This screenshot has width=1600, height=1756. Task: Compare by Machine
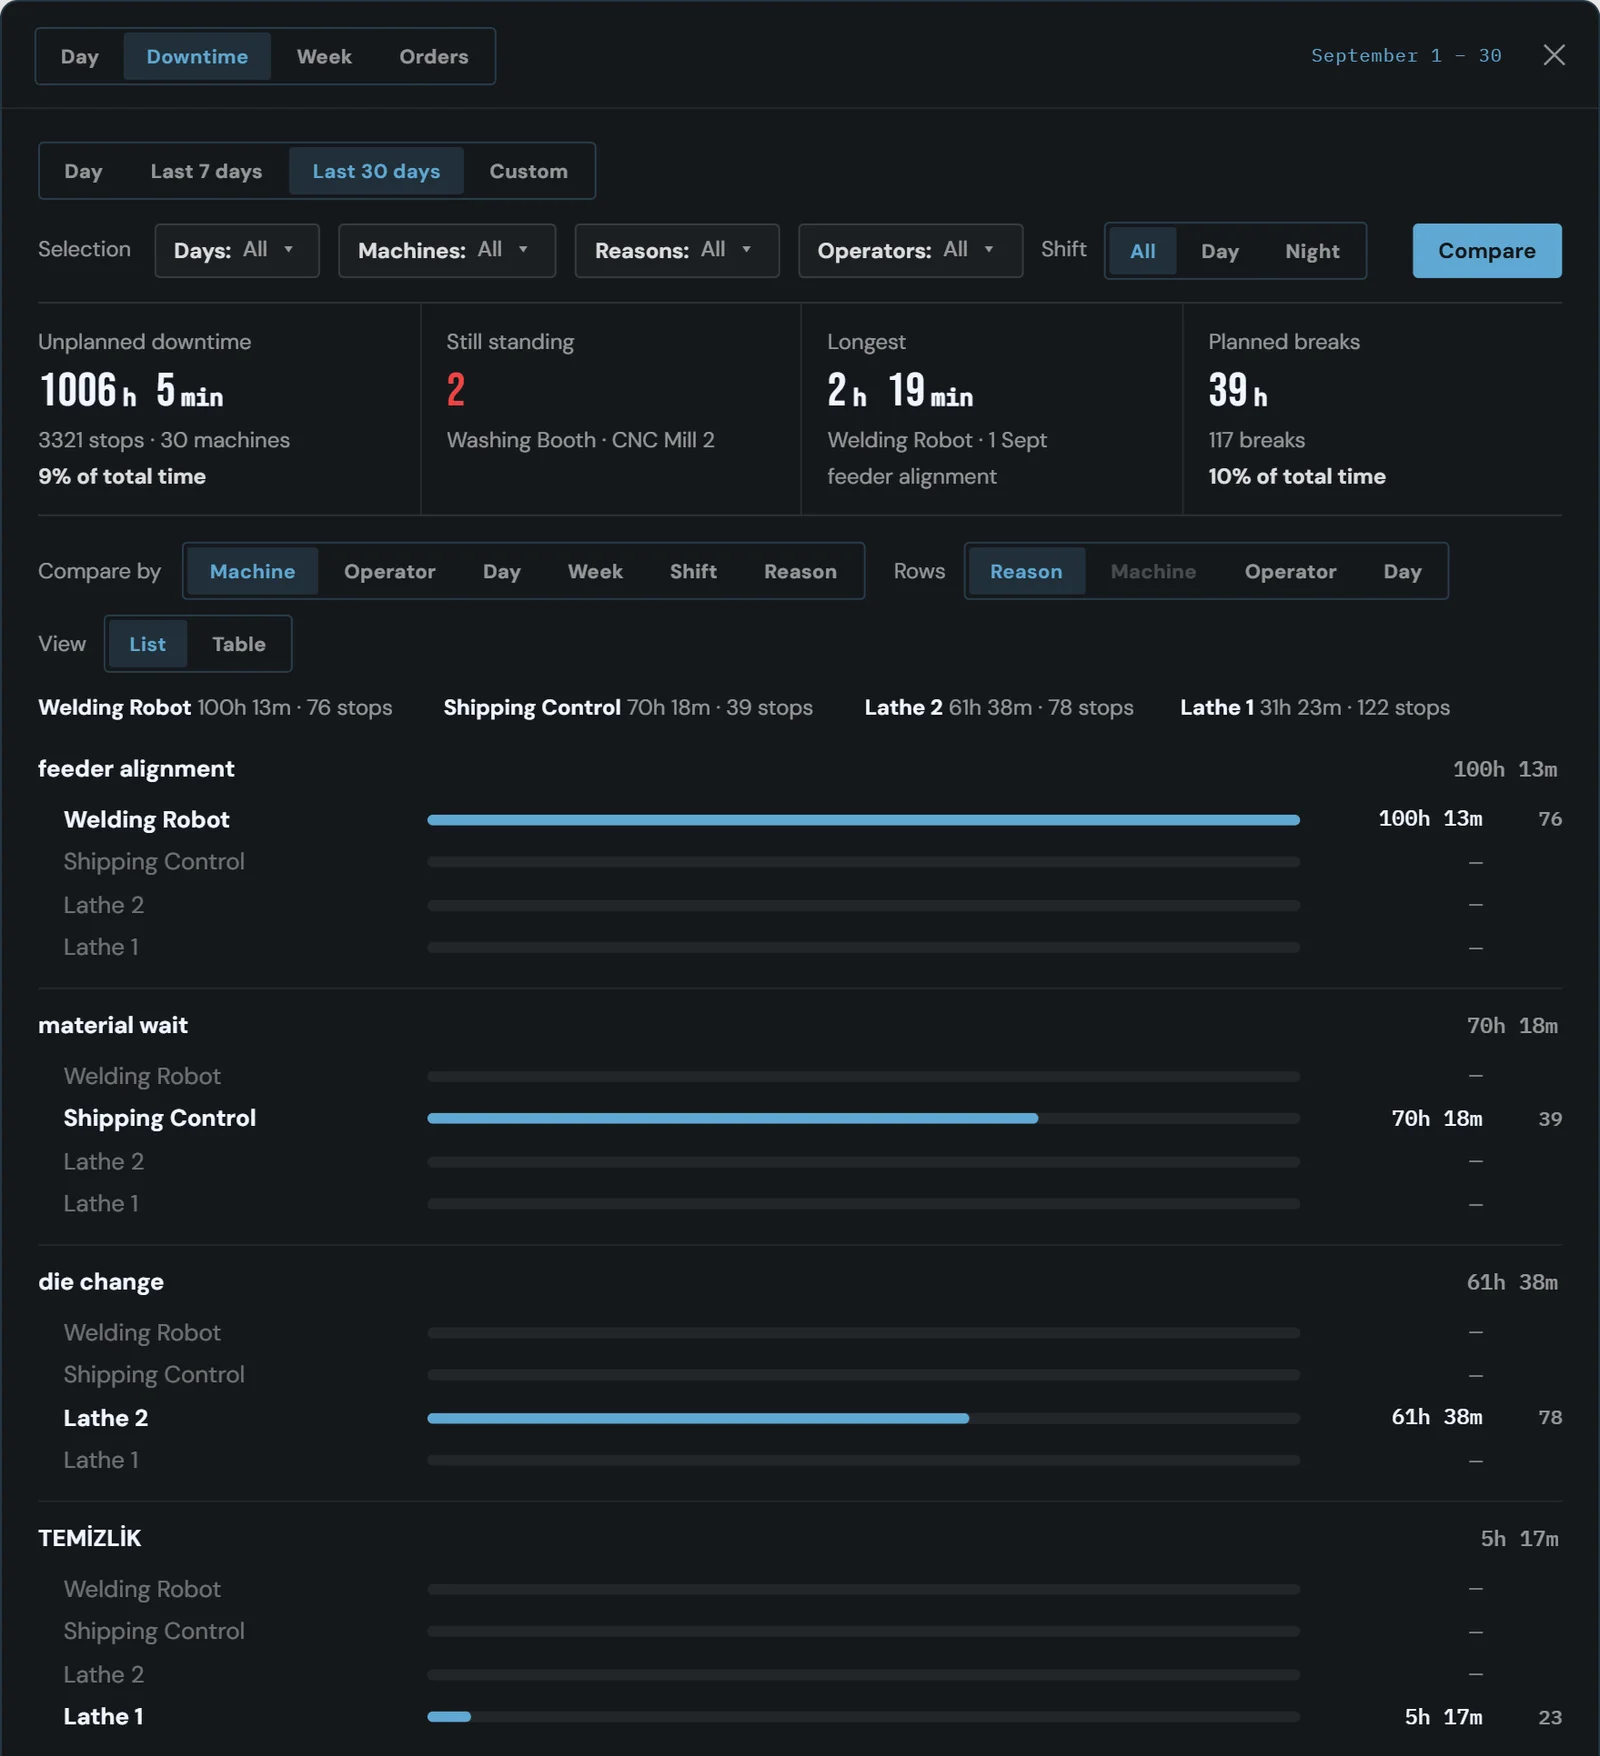point(252,571)
